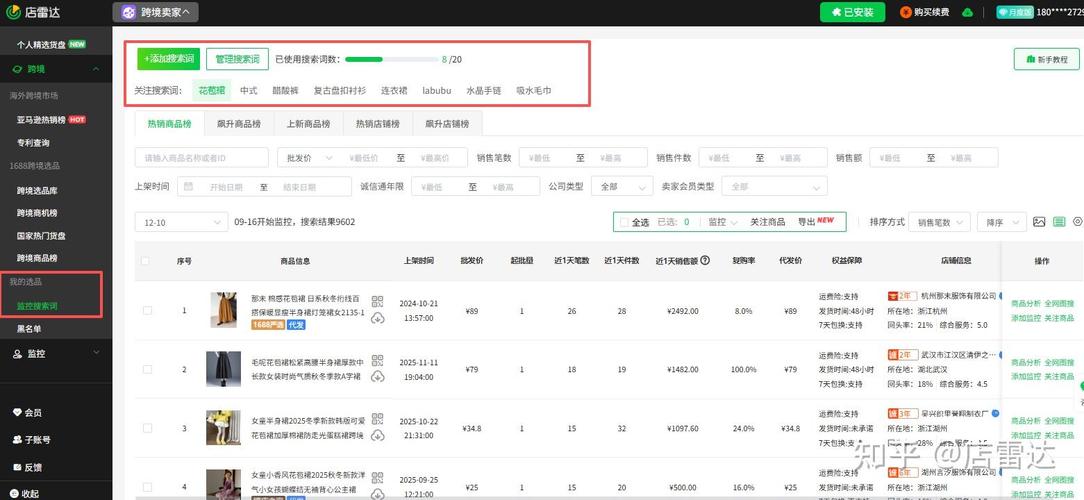Click the search-term usage progress bar
The image size is (1084, 500).
[391, 60]
